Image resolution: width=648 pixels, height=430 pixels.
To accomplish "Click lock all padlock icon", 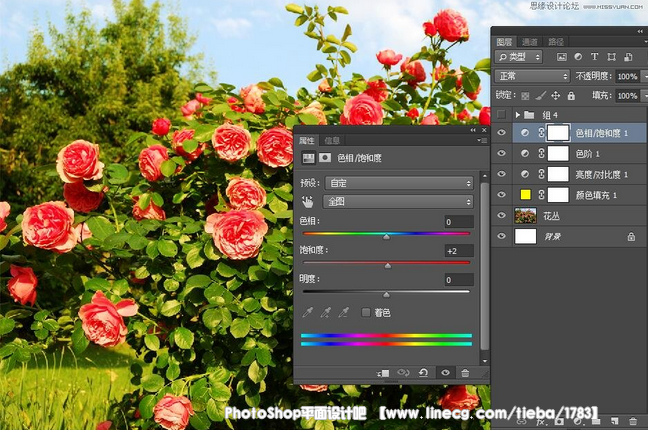I will [x=571, y=96].
